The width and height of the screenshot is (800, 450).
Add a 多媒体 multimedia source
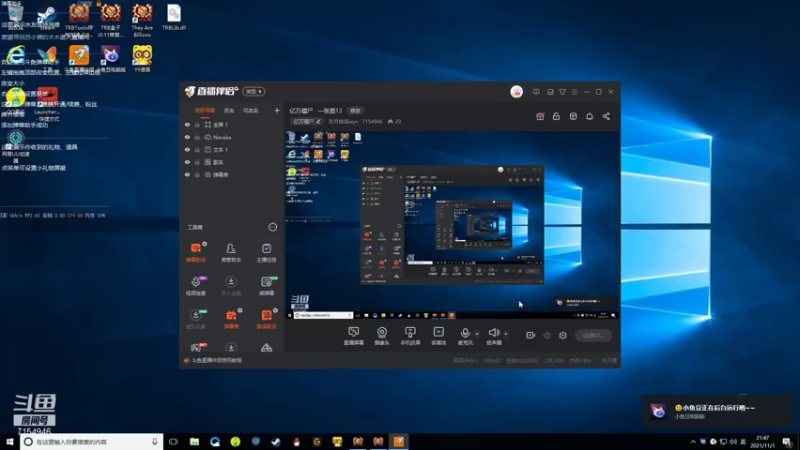[x=439, y=336]
